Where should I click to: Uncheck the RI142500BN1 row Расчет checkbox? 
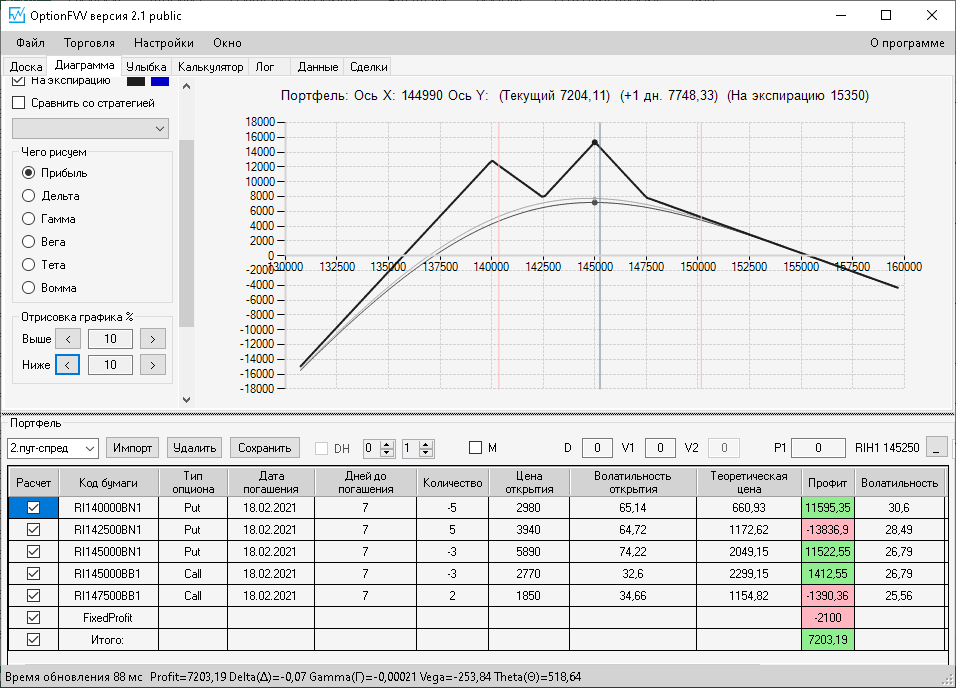[x=34, y=529]
